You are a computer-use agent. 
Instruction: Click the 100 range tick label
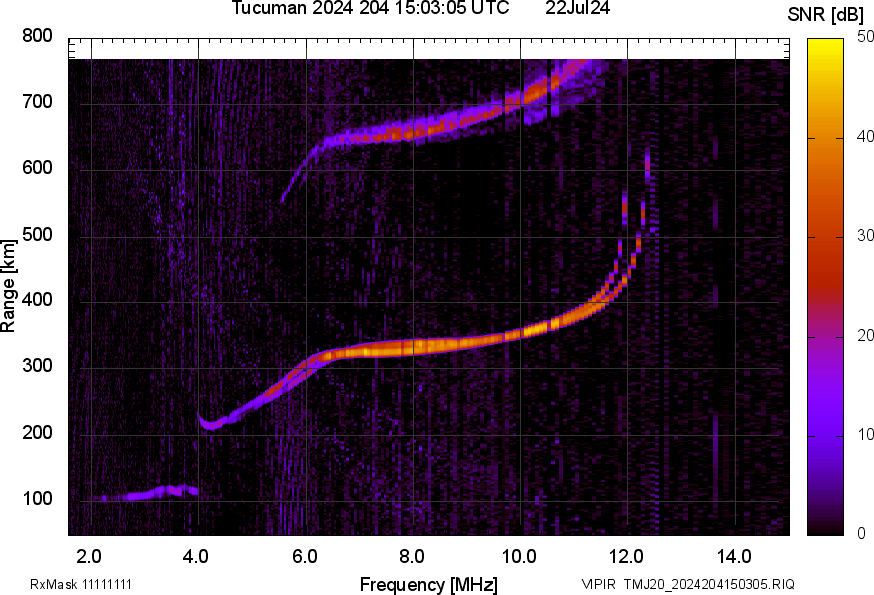point(37,498)
